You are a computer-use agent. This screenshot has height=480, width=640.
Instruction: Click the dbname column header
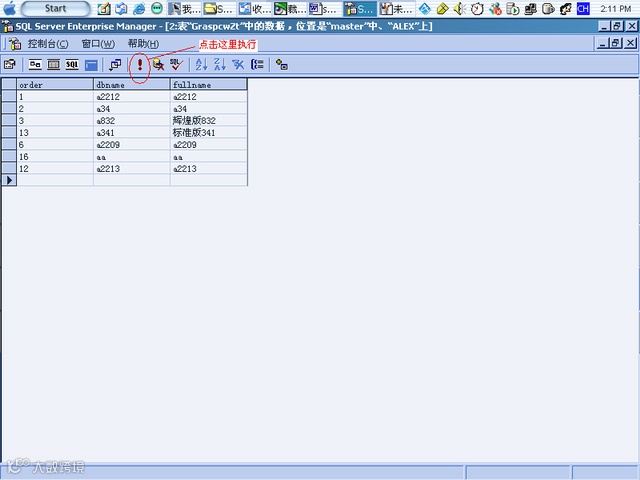131,84
